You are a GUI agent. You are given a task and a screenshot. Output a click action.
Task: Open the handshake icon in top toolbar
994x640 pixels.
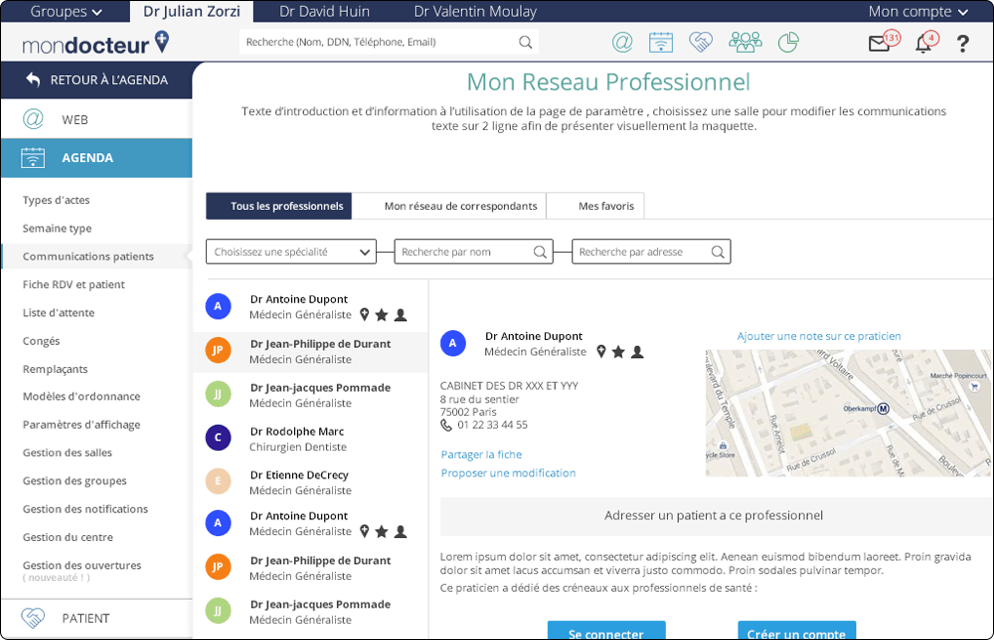coord(701,42)
